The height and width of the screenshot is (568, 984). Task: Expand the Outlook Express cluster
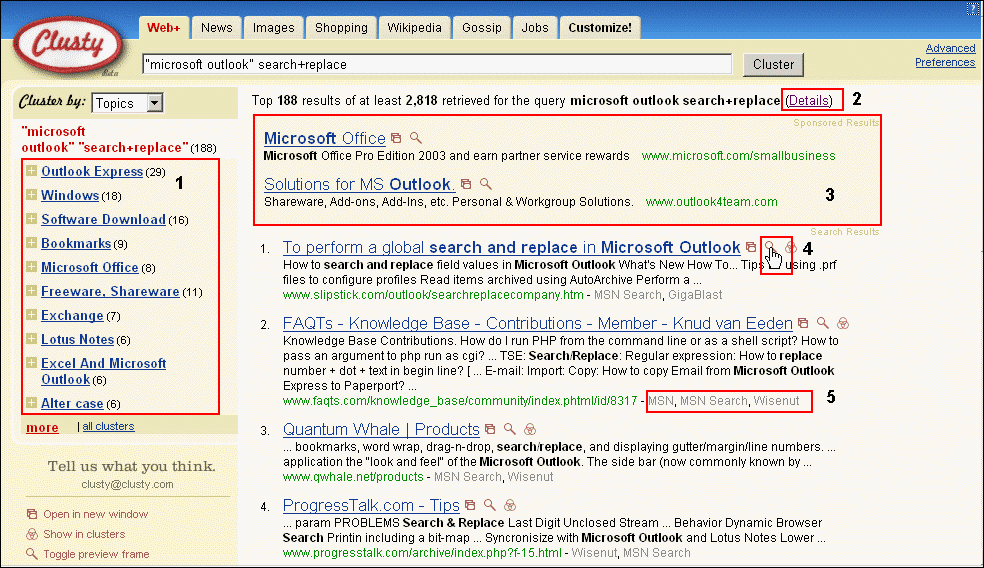[32, 172]
